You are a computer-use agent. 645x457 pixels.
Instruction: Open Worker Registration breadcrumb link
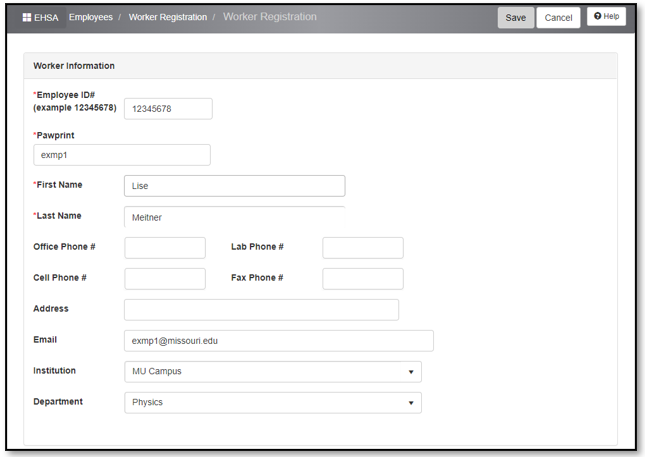[168, 17]
